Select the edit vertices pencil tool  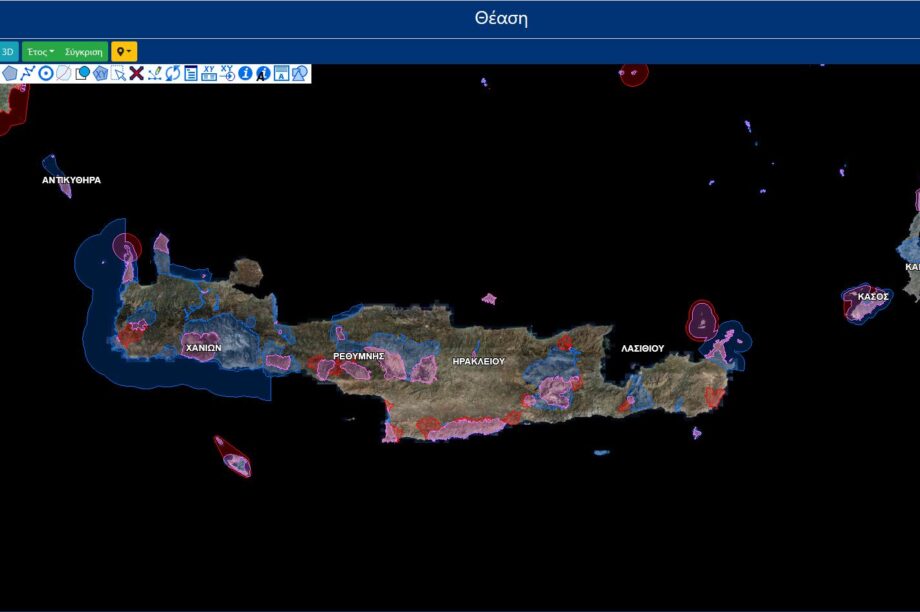pos(155,73)
